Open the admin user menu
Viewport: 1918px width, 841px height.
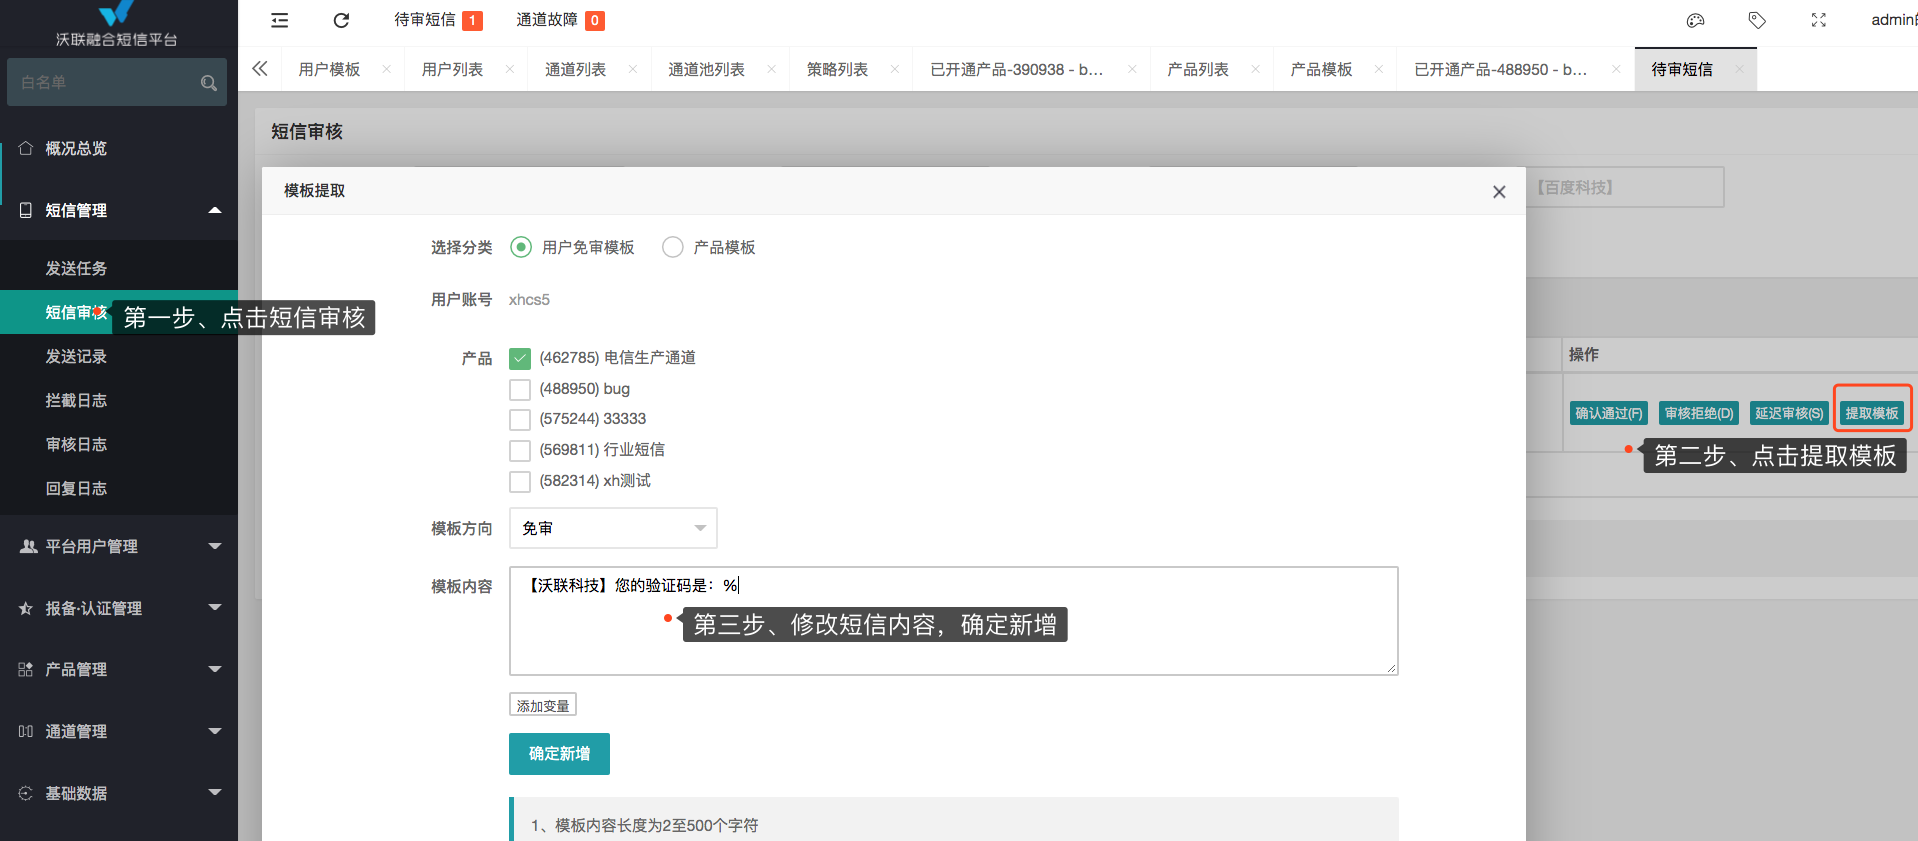[1894, 20]
